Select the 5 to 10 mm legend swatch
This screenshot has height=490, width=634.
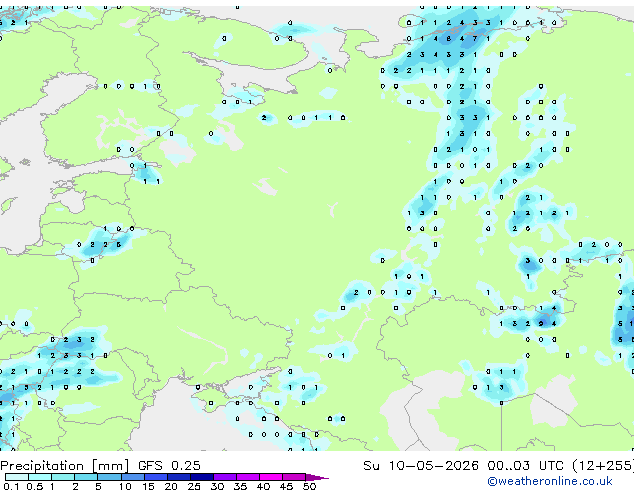point(109,477)
